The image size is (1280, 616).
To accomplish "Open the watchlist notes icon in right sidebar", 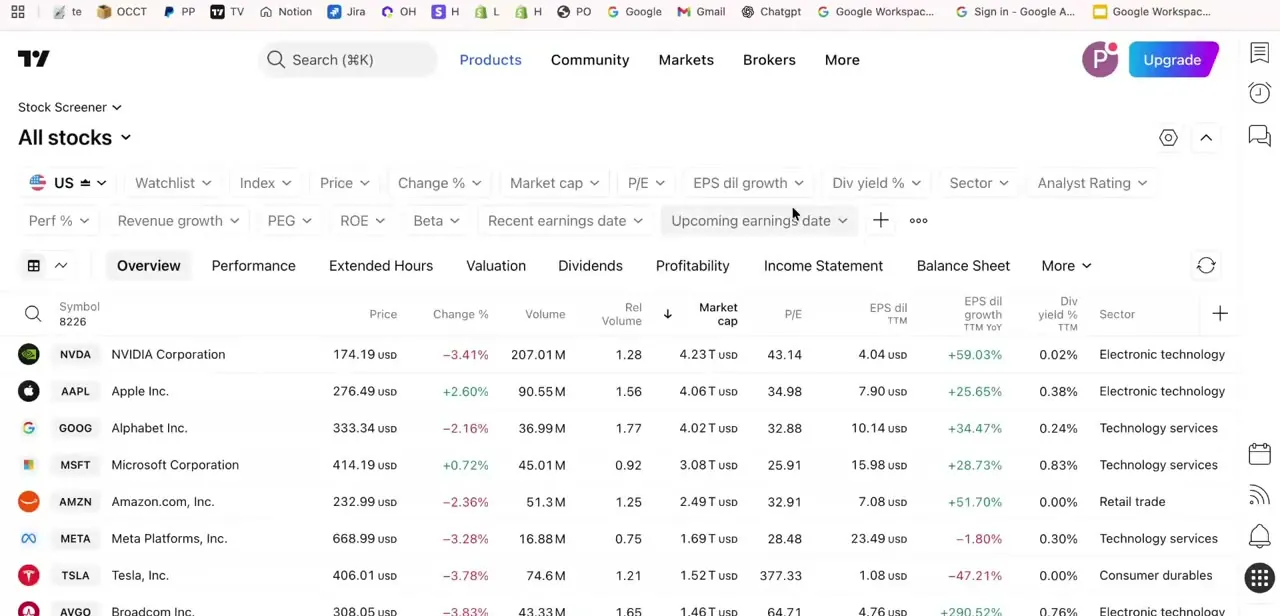I will [1259, 53].
